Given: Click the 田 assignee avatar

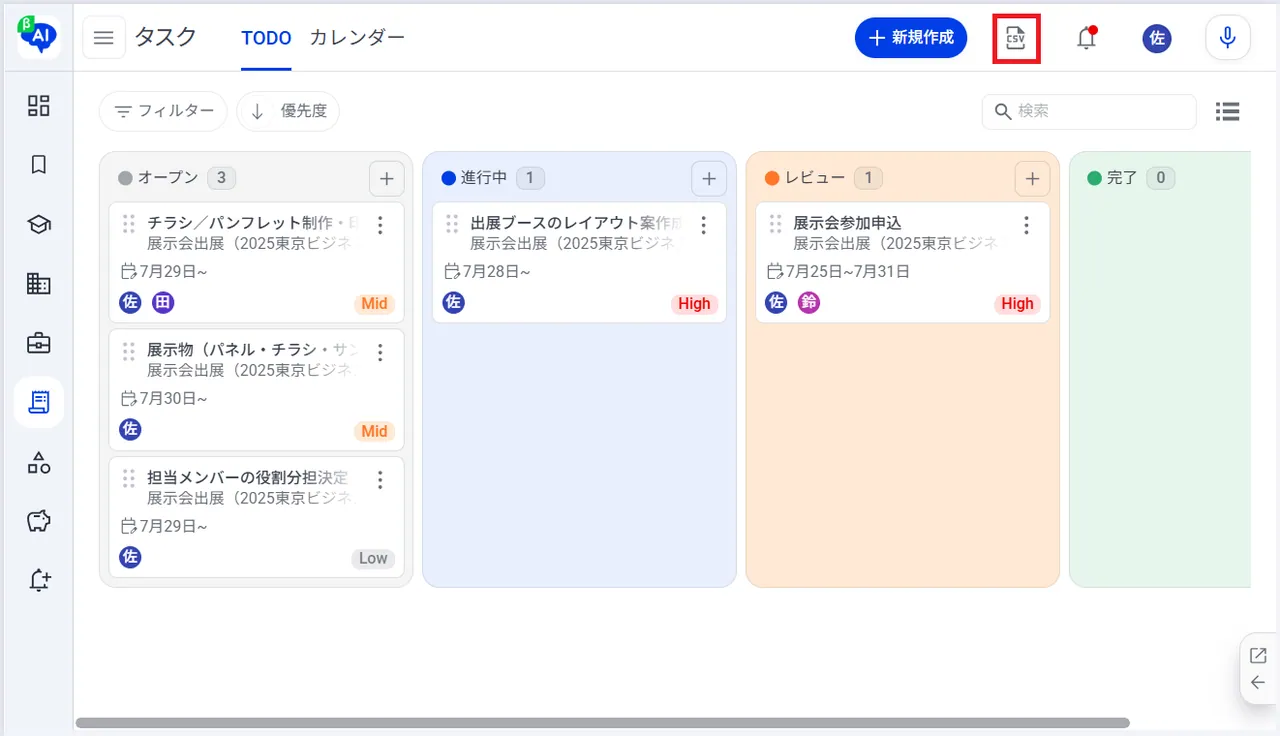Looking at the screenshot, I should pos(163,303).
